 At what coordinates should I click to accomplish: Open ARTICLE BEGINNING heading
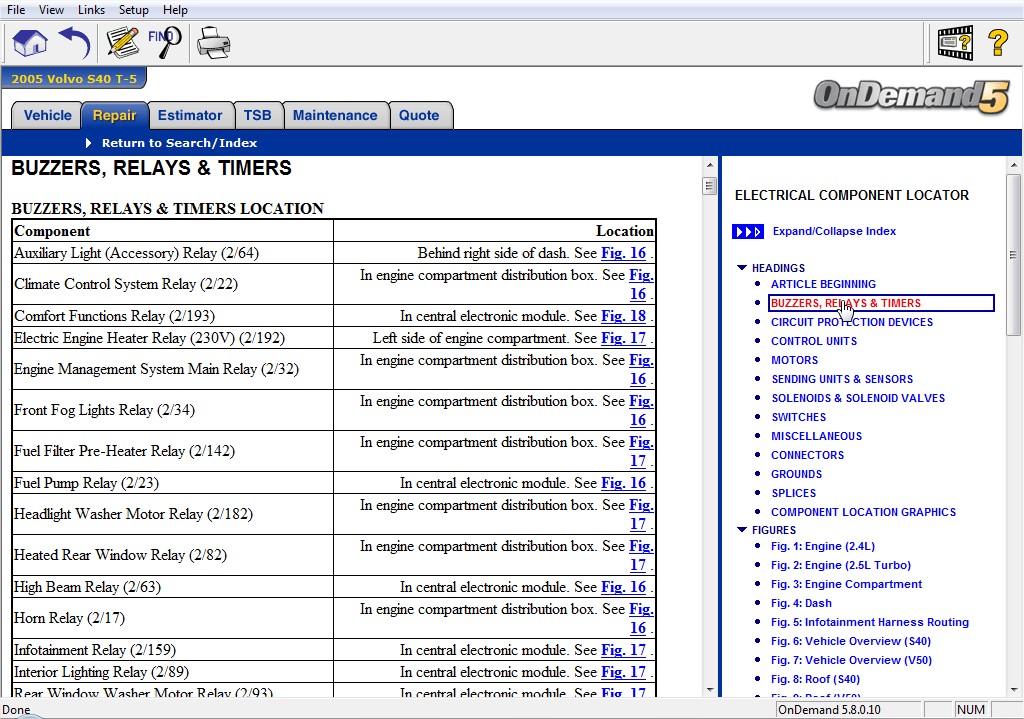point(823,284)
